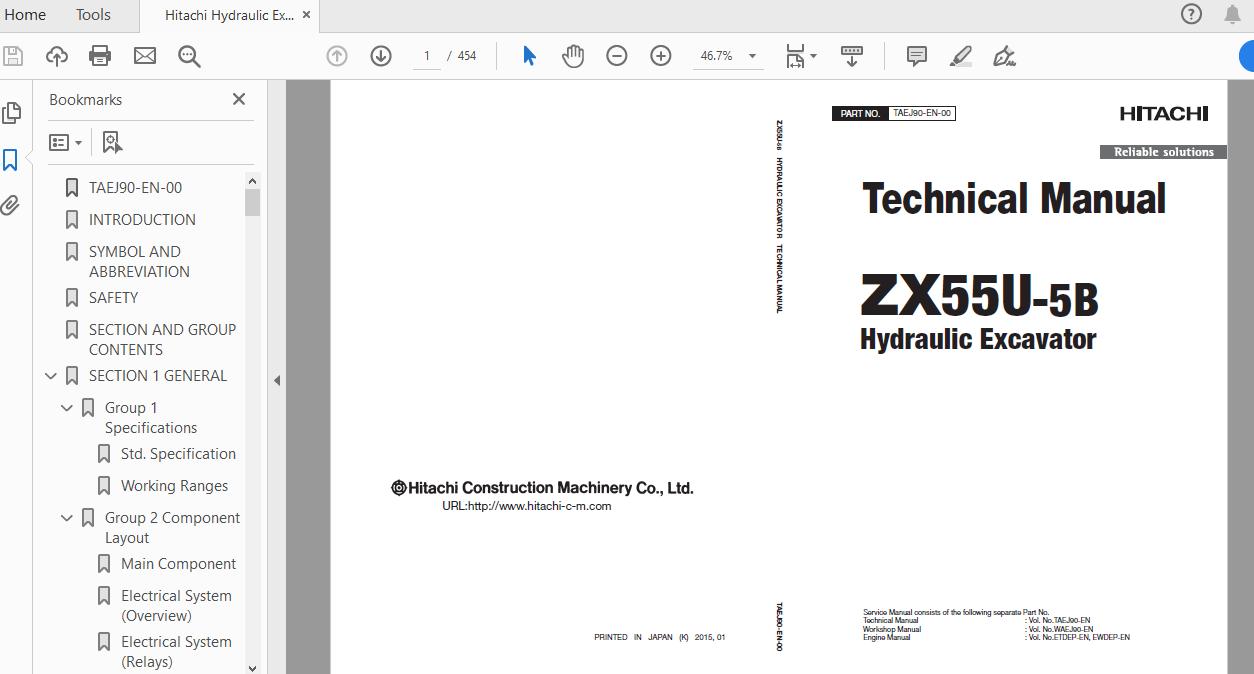The image size is (1254, 674).
Task: Open Page Thumbnails side panel
Action: pyautogui.click(x=11, y=113)
